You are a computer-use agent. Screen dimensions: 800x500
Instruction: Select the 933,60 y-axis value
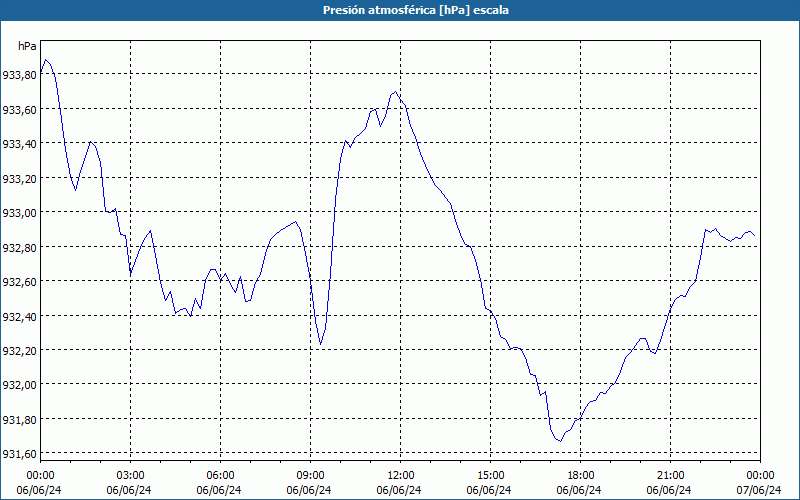[19, 110]
